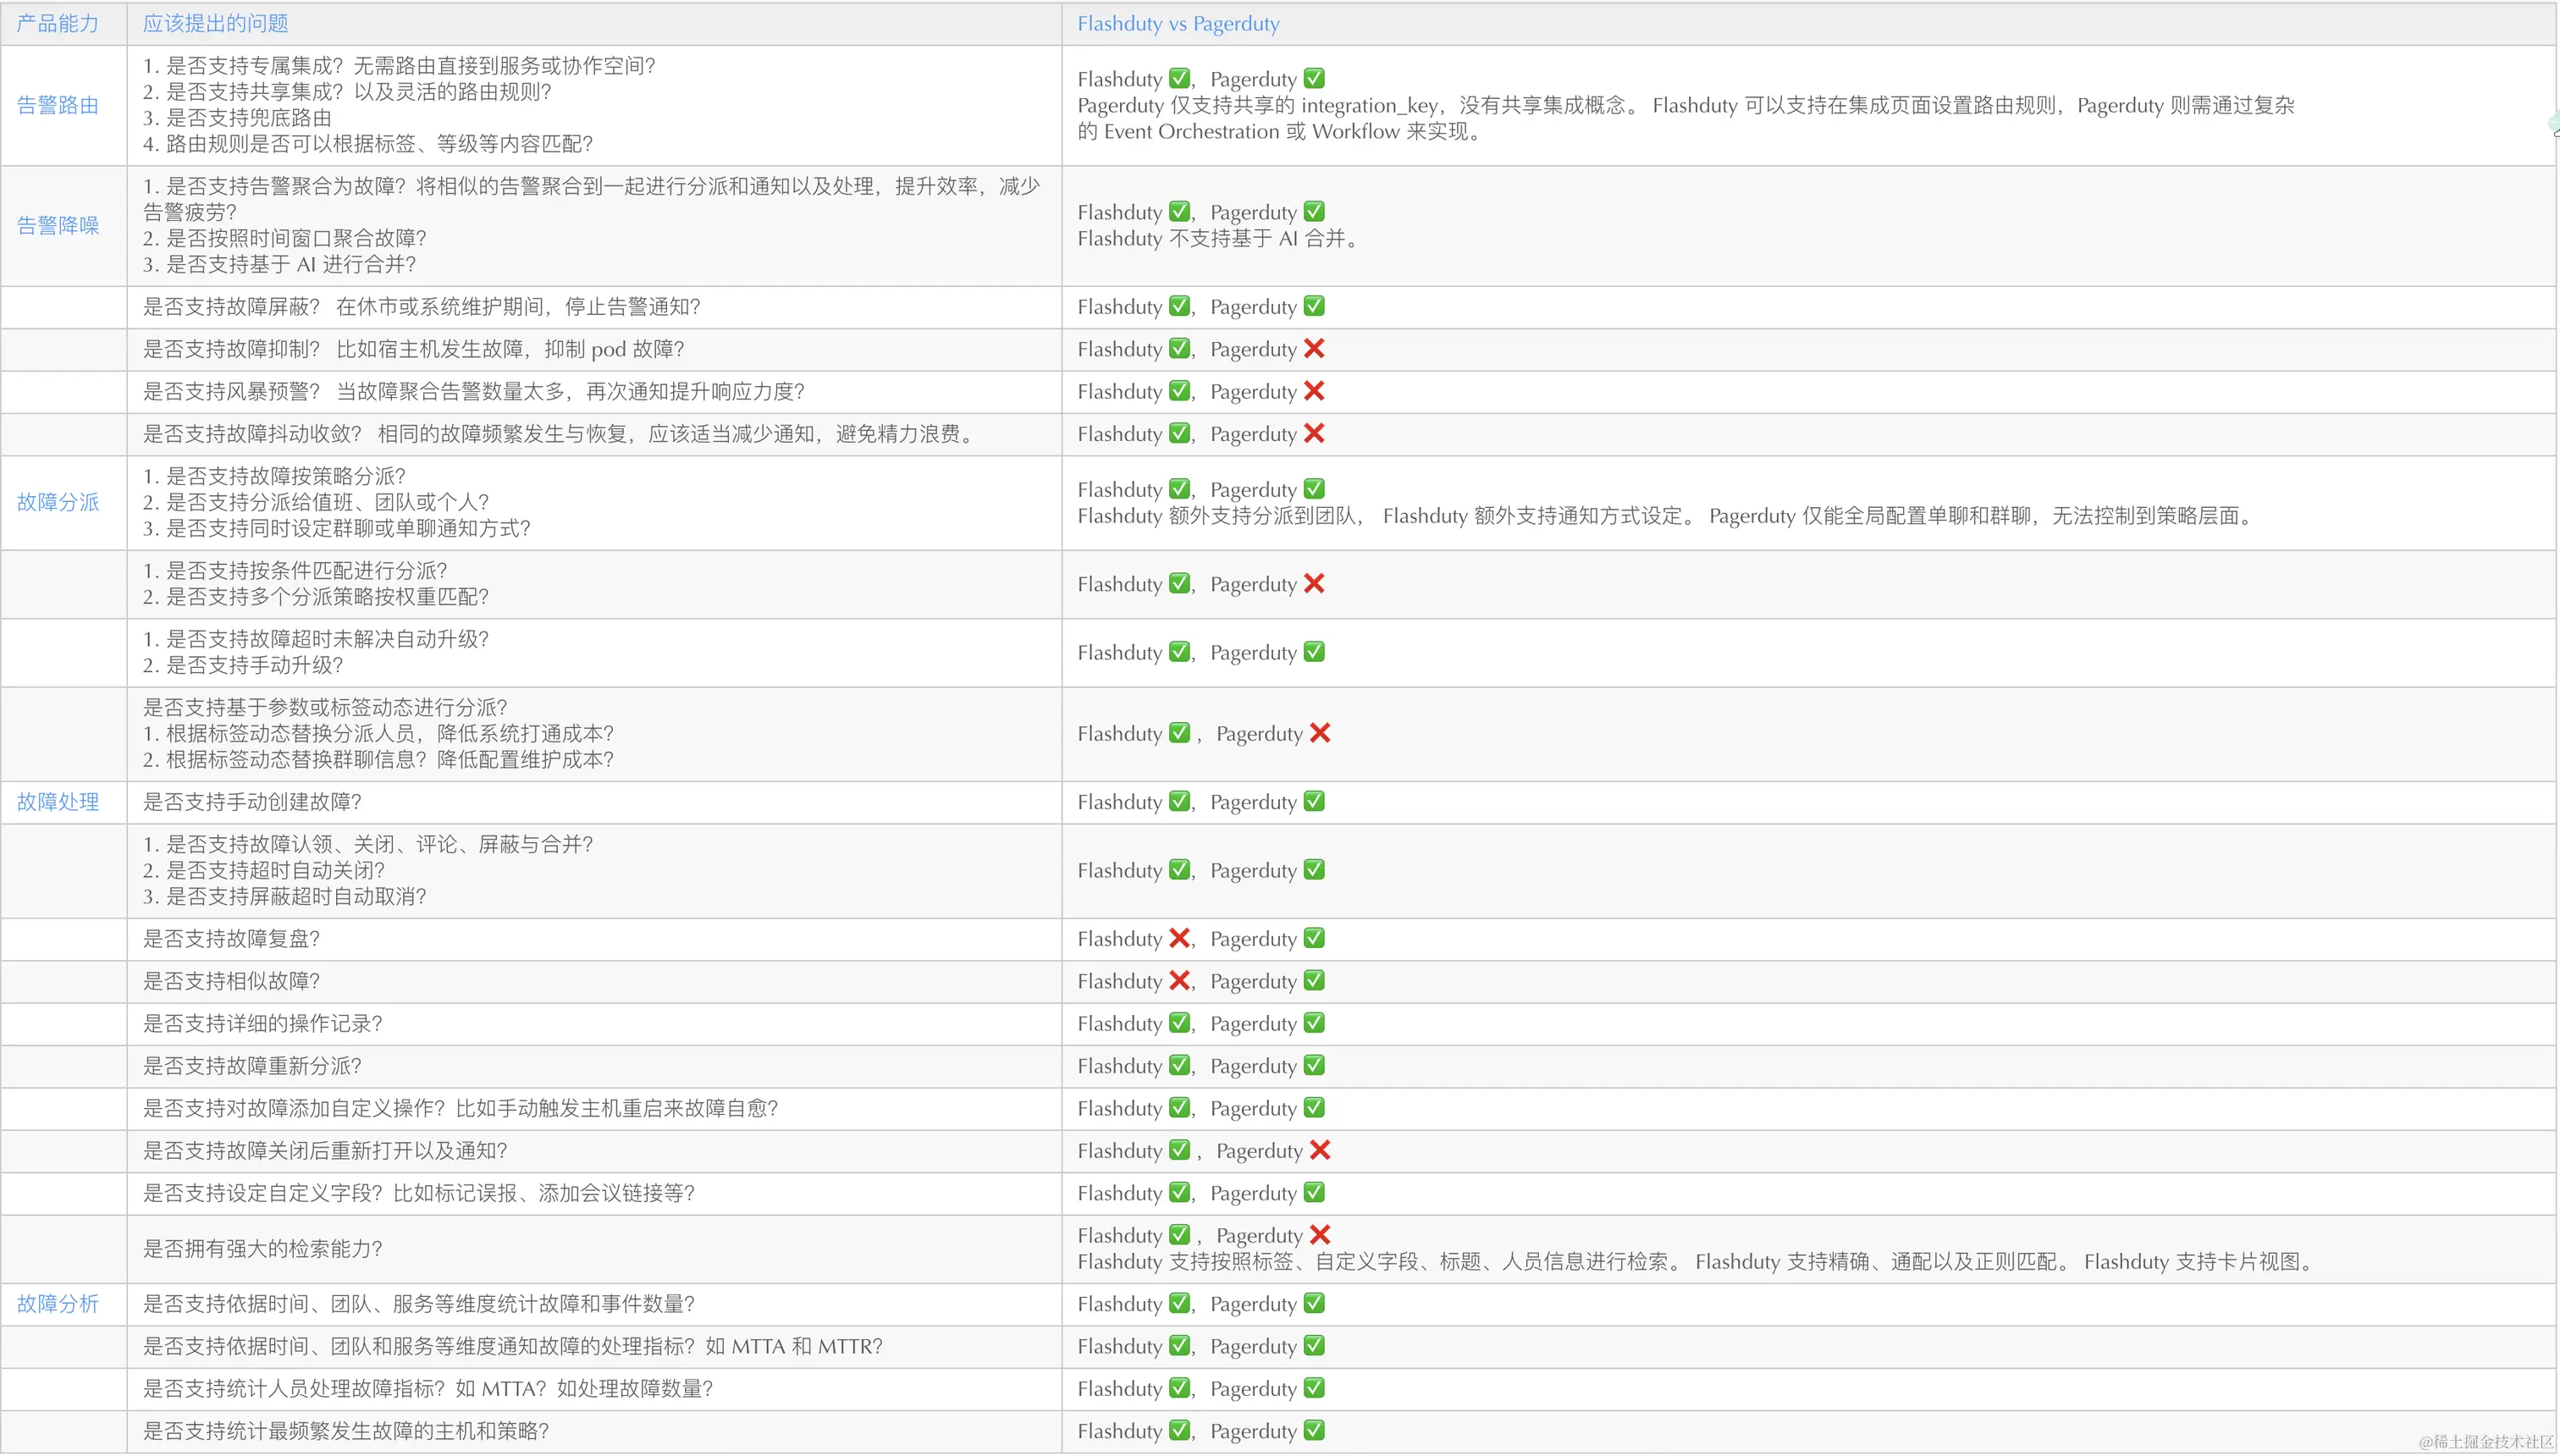Click Flashduty red X in 相似故障 row
Image resolution: width=2560 pixels, height=1456 pixels.
pos(1180,980)
